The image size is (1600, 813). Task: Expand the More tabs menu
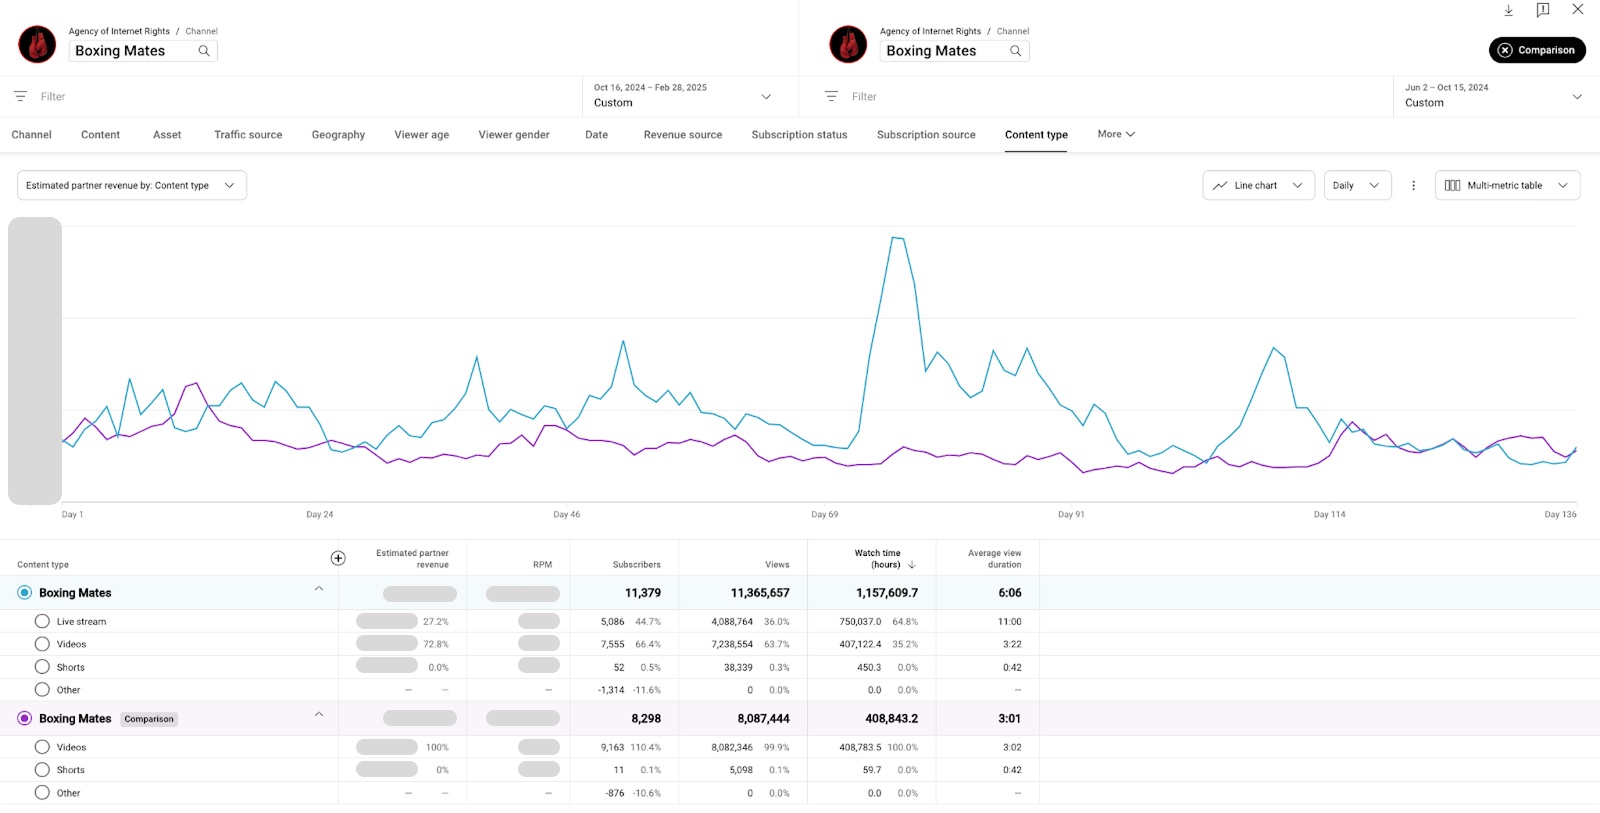(1116, 134)
